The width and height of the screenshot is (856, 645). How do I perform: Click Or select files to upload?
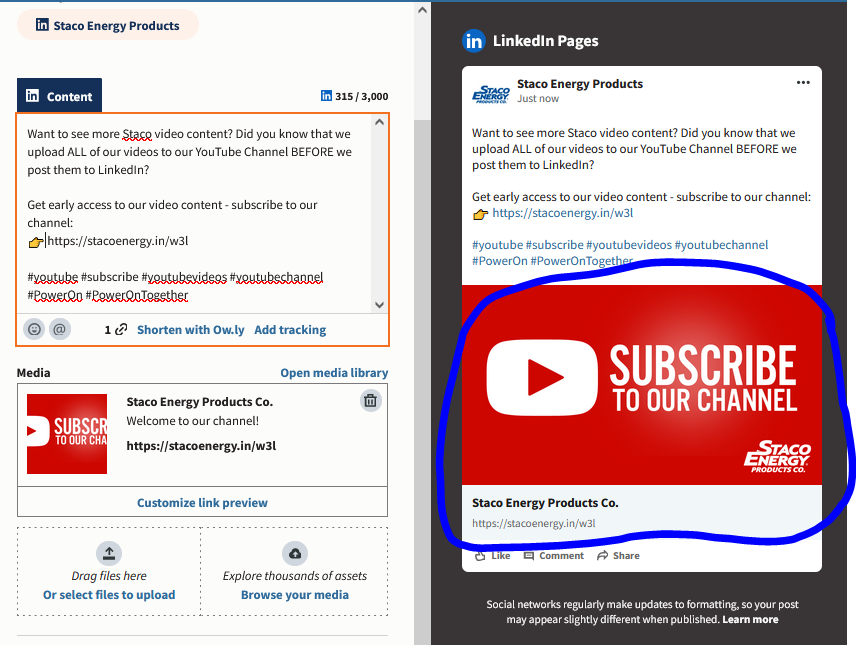pyautogui.click(x=109, y=595)
